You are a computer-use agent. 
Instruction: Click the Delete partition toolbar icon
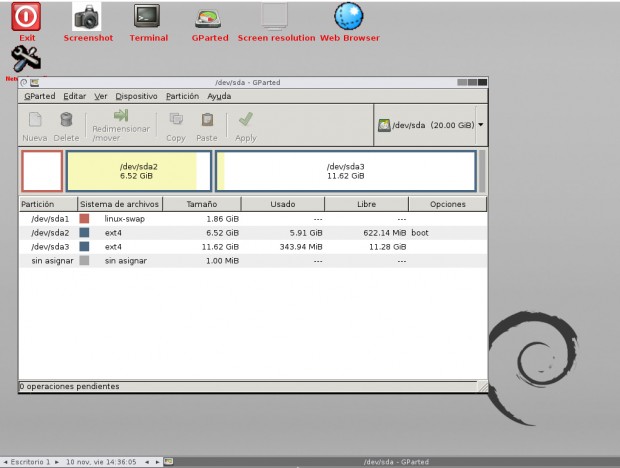tap(66, 119)
